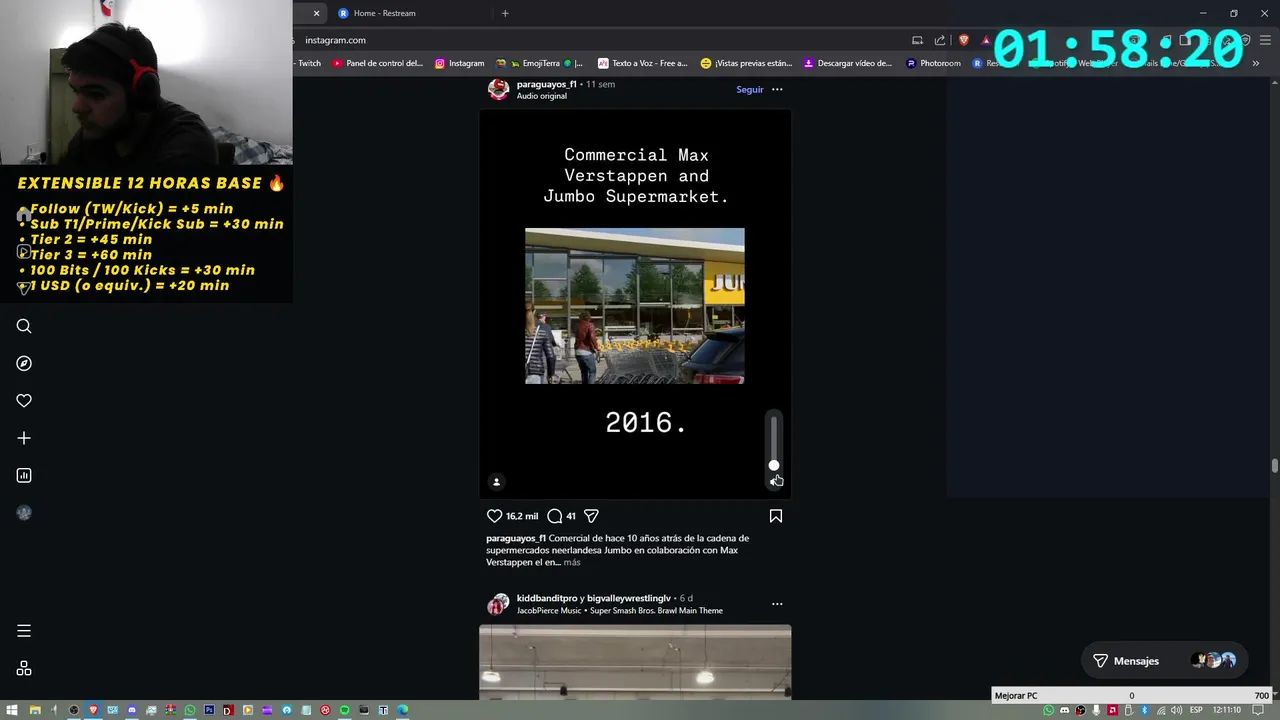Click kiddbanditpro post avatar
This screenshot has height=720, width=1280.
pyautogui.click(x=498, y=604)
